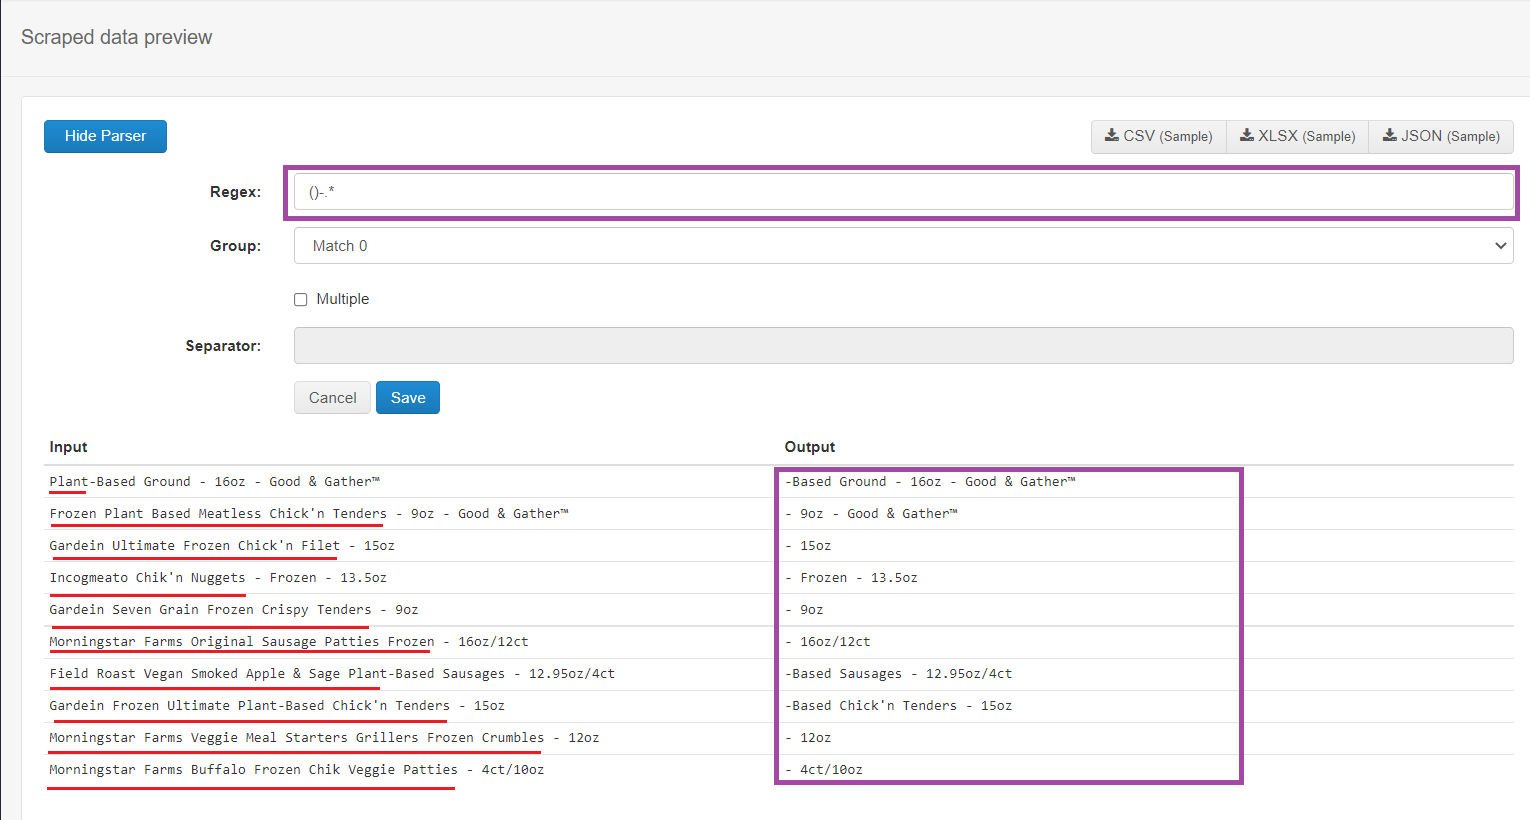Image resolution: width=1530 pixels, height=820 pixels.
Task: Save the regex parser settings
Action: (408, 398)
